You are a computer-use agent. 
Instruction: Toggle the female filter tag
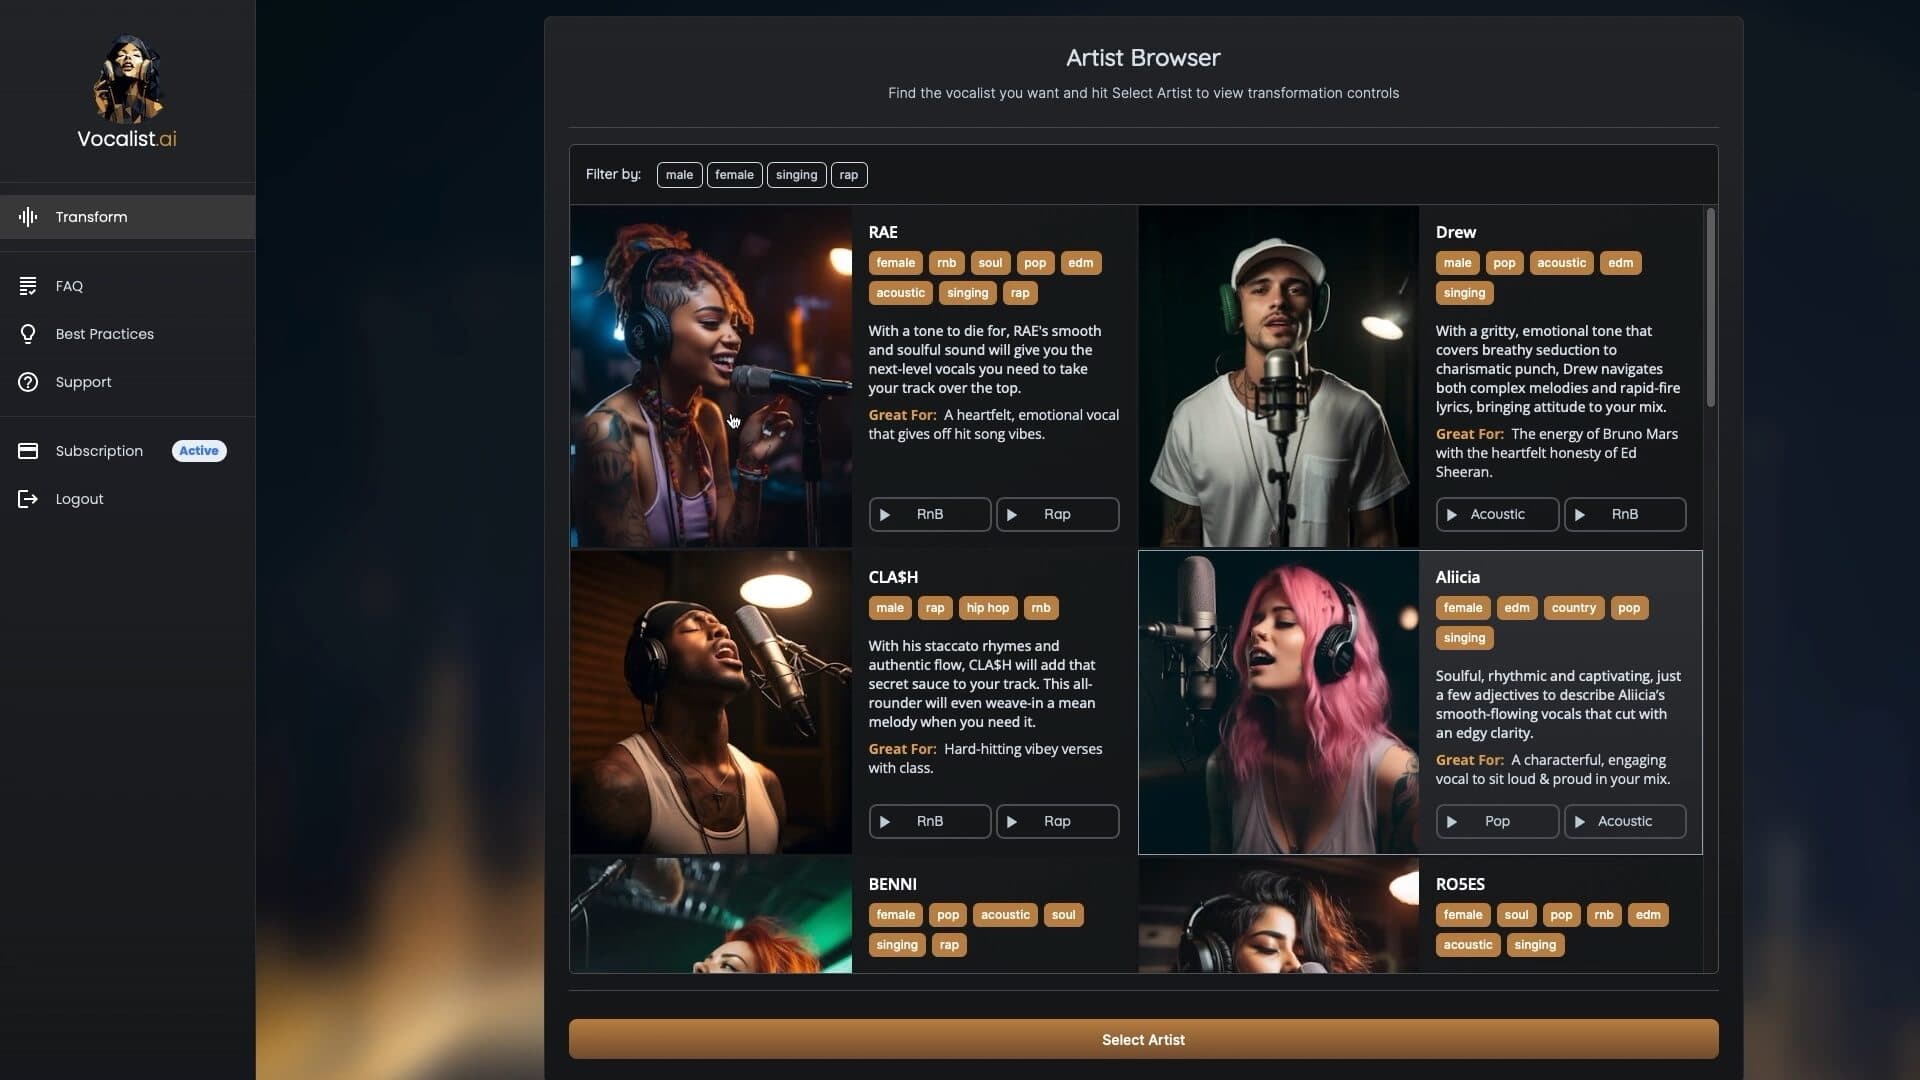pyautogui.click(x=734, y=175)
